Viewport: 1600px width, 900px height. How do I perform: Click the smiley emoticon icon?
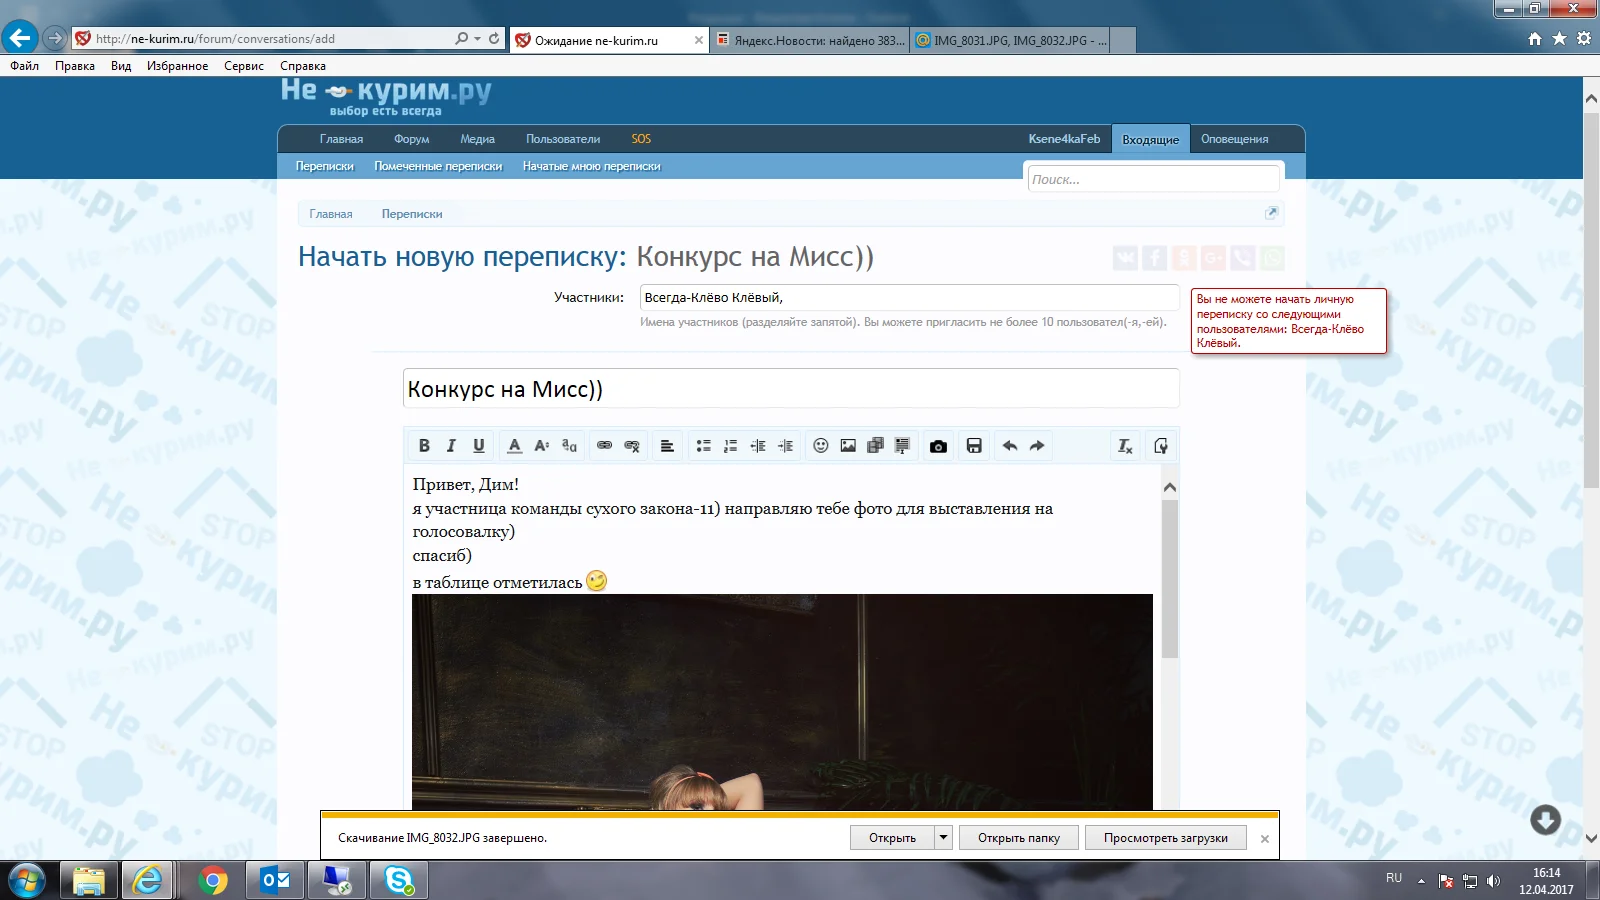pyautogui.click(x=821, y=446)
